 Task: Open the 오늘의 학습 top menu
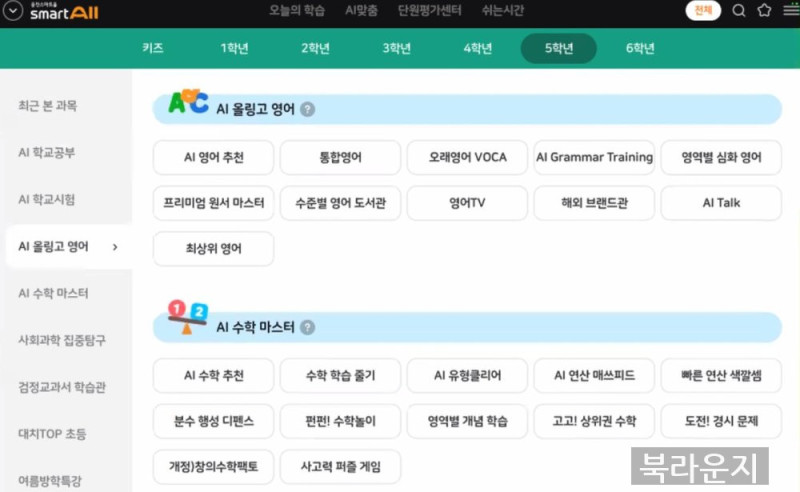pyautogui.click(x=297, y=11)
